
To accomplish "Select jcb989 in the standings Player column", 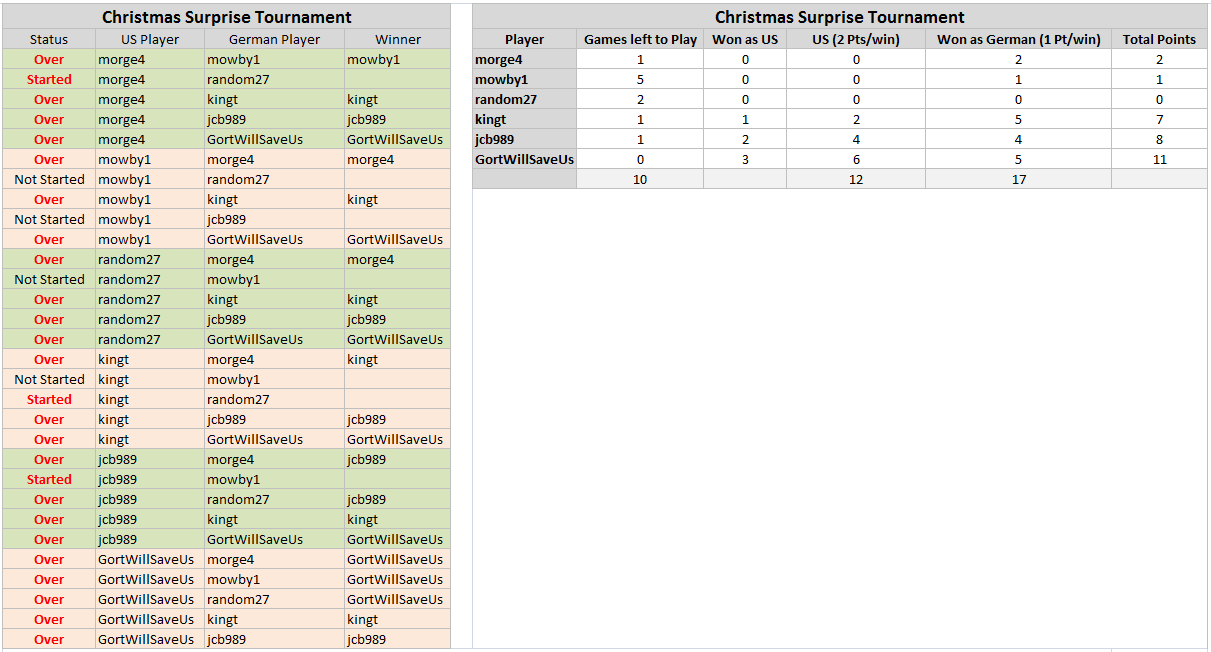I will coord(495,139).
